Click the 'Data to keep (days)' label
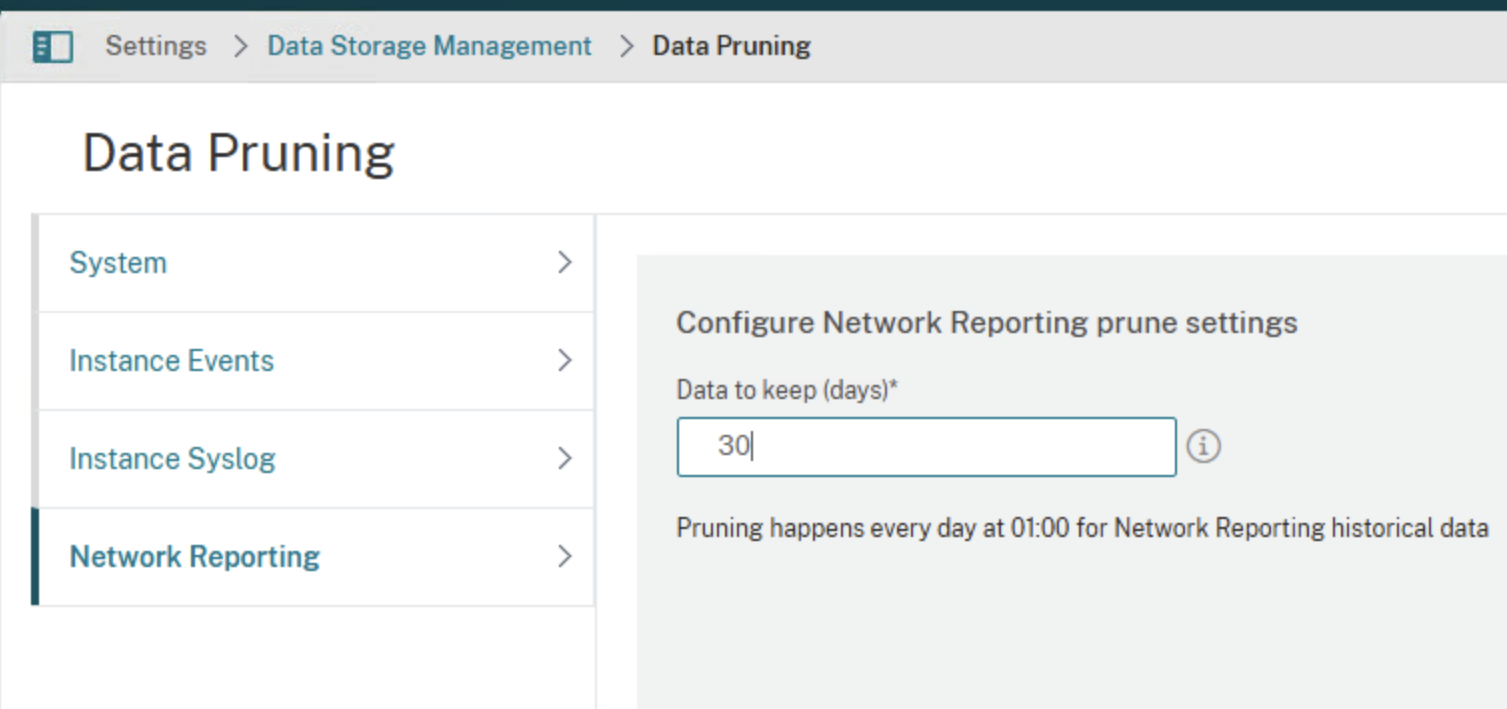1507x709 pixels. click(787, 390)
